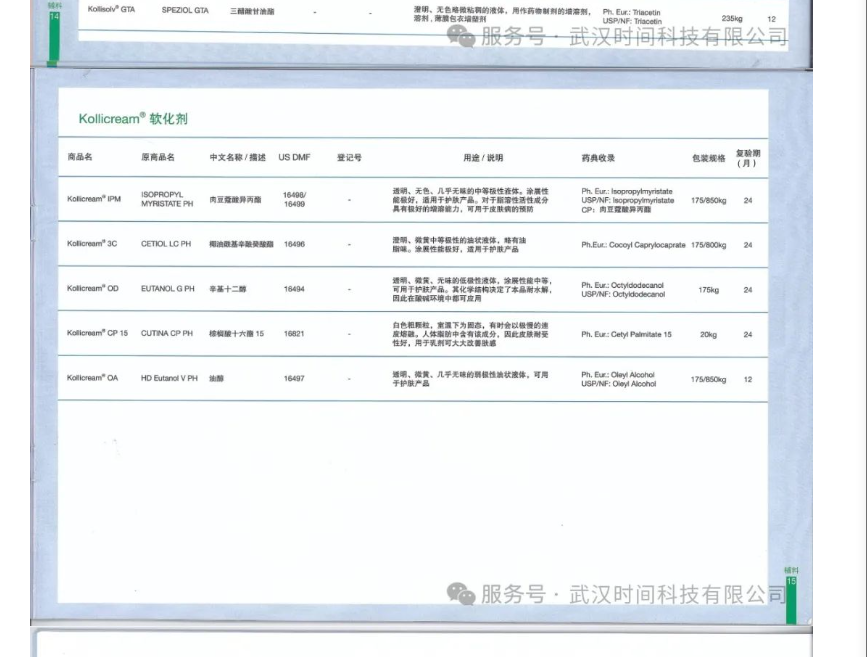Screen dimensions: 867x657
Task: Select Ph. Eur.: Octyldodecanol entry
Action: [623, 285]
